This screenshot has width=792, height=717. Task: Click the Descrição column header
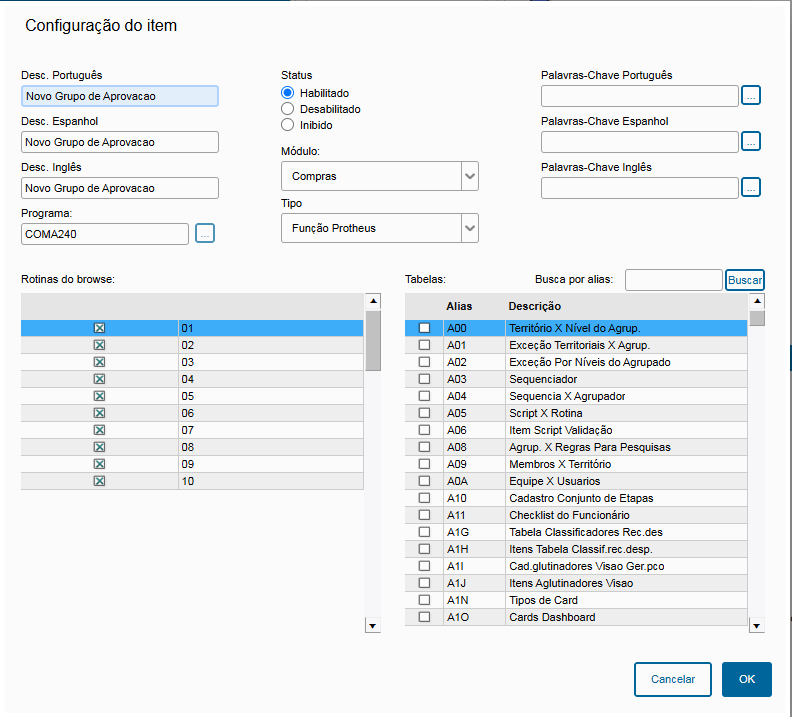(x=534, y=306)
